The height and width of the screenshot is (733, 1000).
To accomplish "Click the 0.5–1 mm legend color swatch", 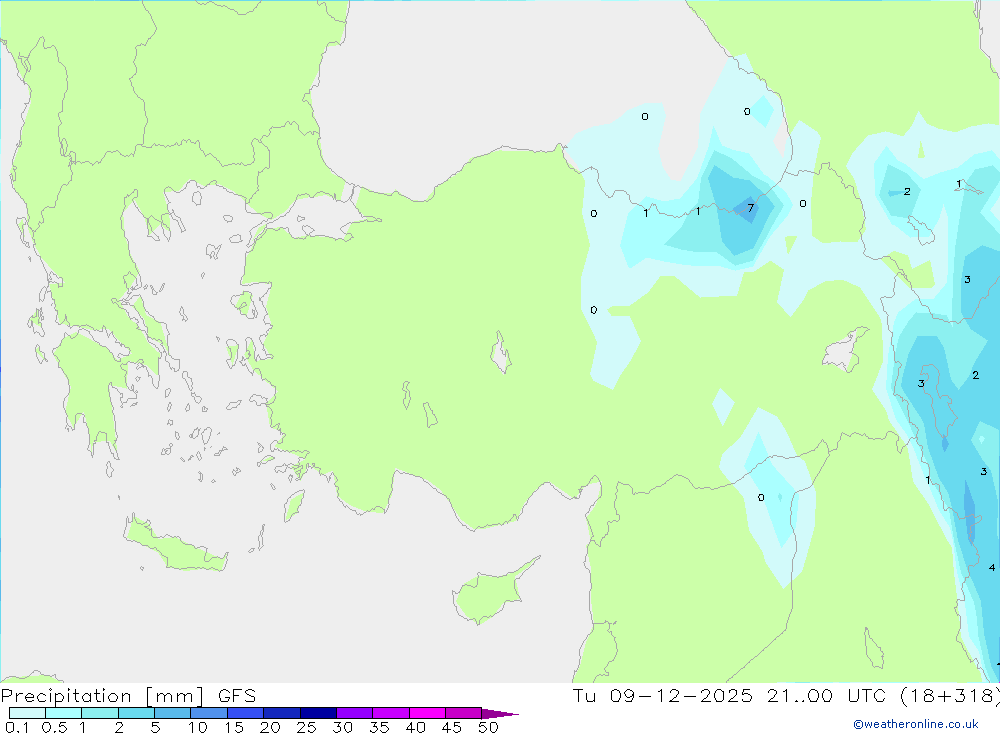I will click(x=63, y=713).
